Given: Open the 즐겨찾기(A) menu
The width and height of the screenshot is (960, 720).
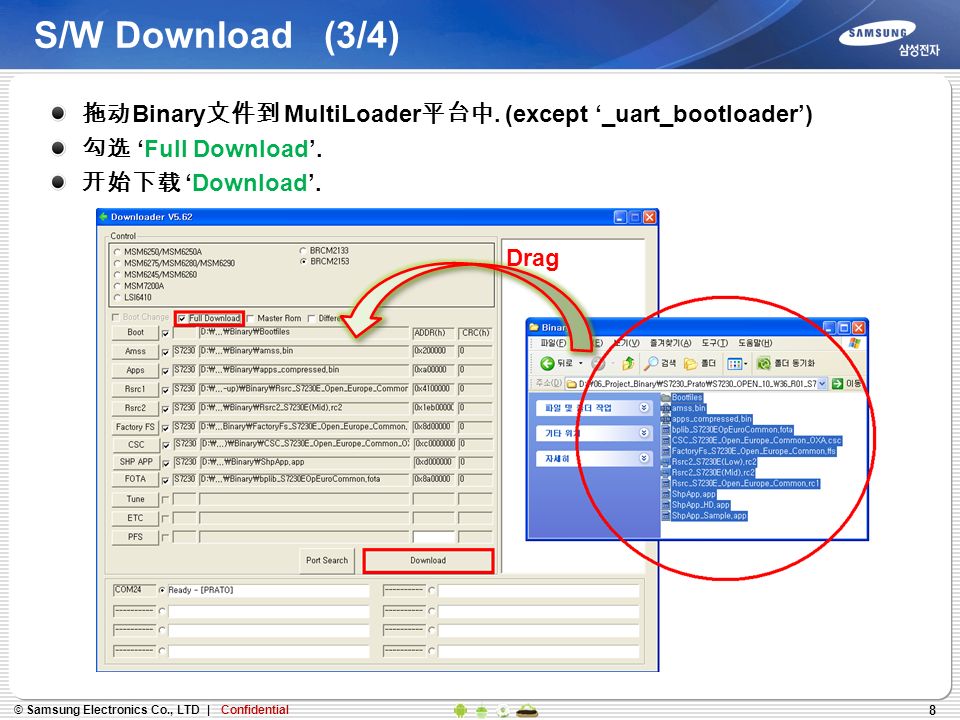Looking at the screenshot, I should 670,343.
